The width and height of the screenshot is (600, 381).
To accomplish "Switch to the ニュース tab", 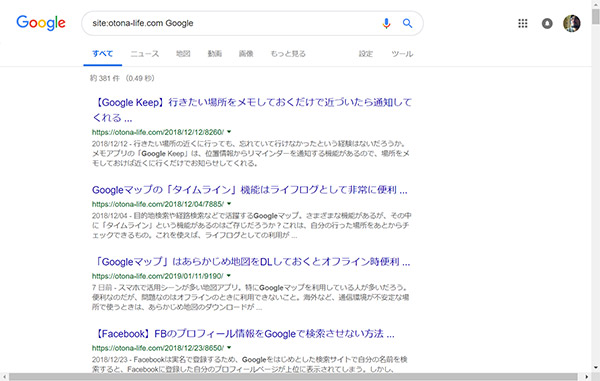I will (x=145, y=54).
